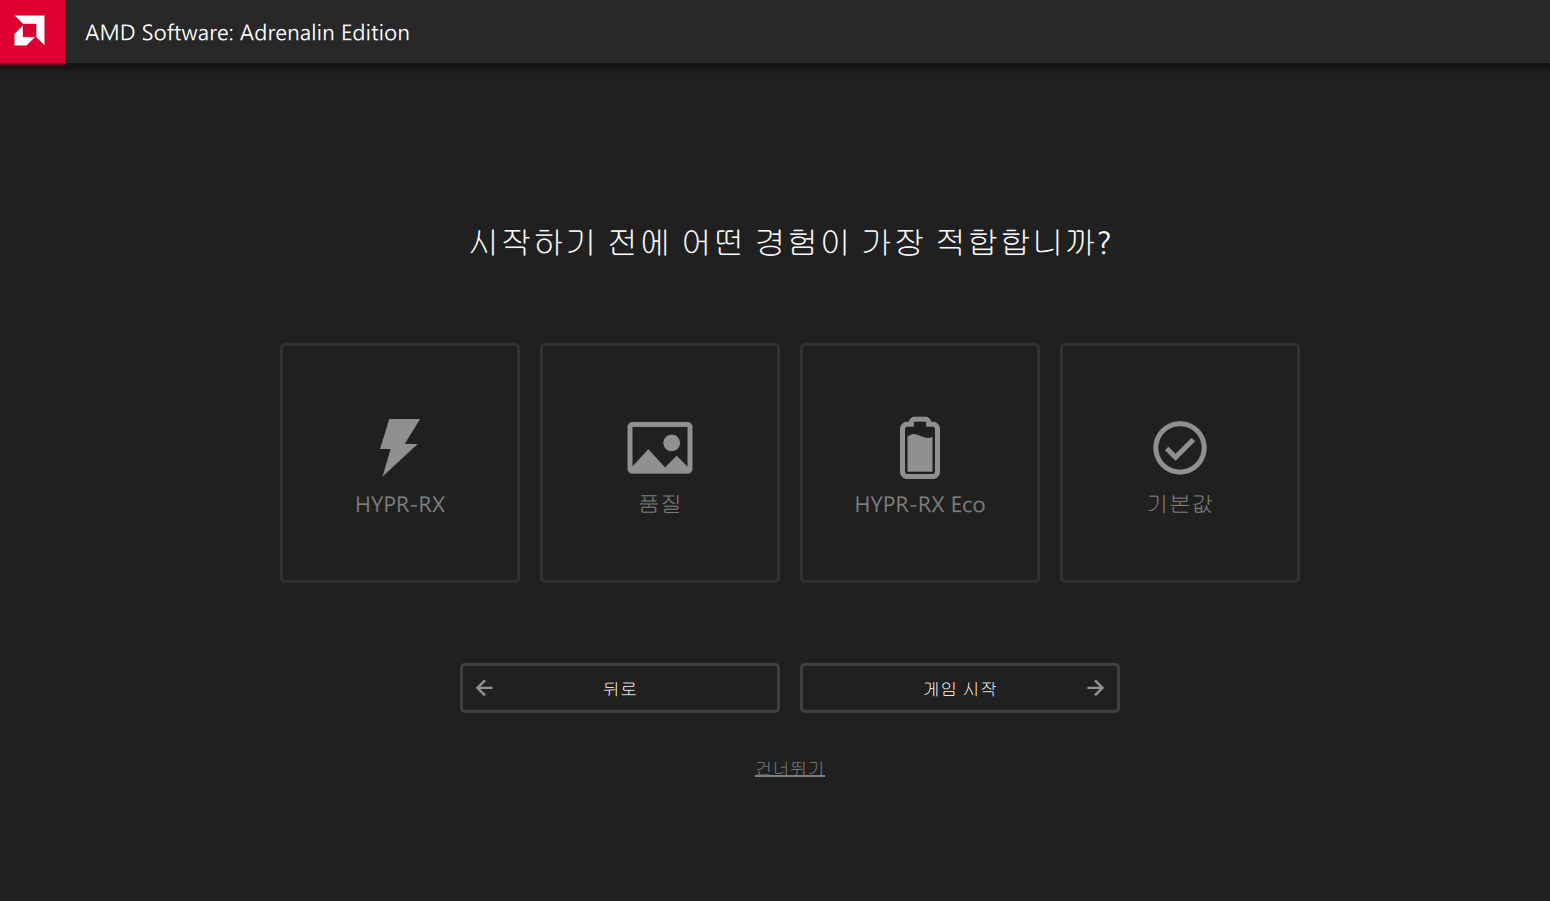Click the battery icon for HYPR-RX Eco
Screen dimensions: 1550x901
point(920,447)
